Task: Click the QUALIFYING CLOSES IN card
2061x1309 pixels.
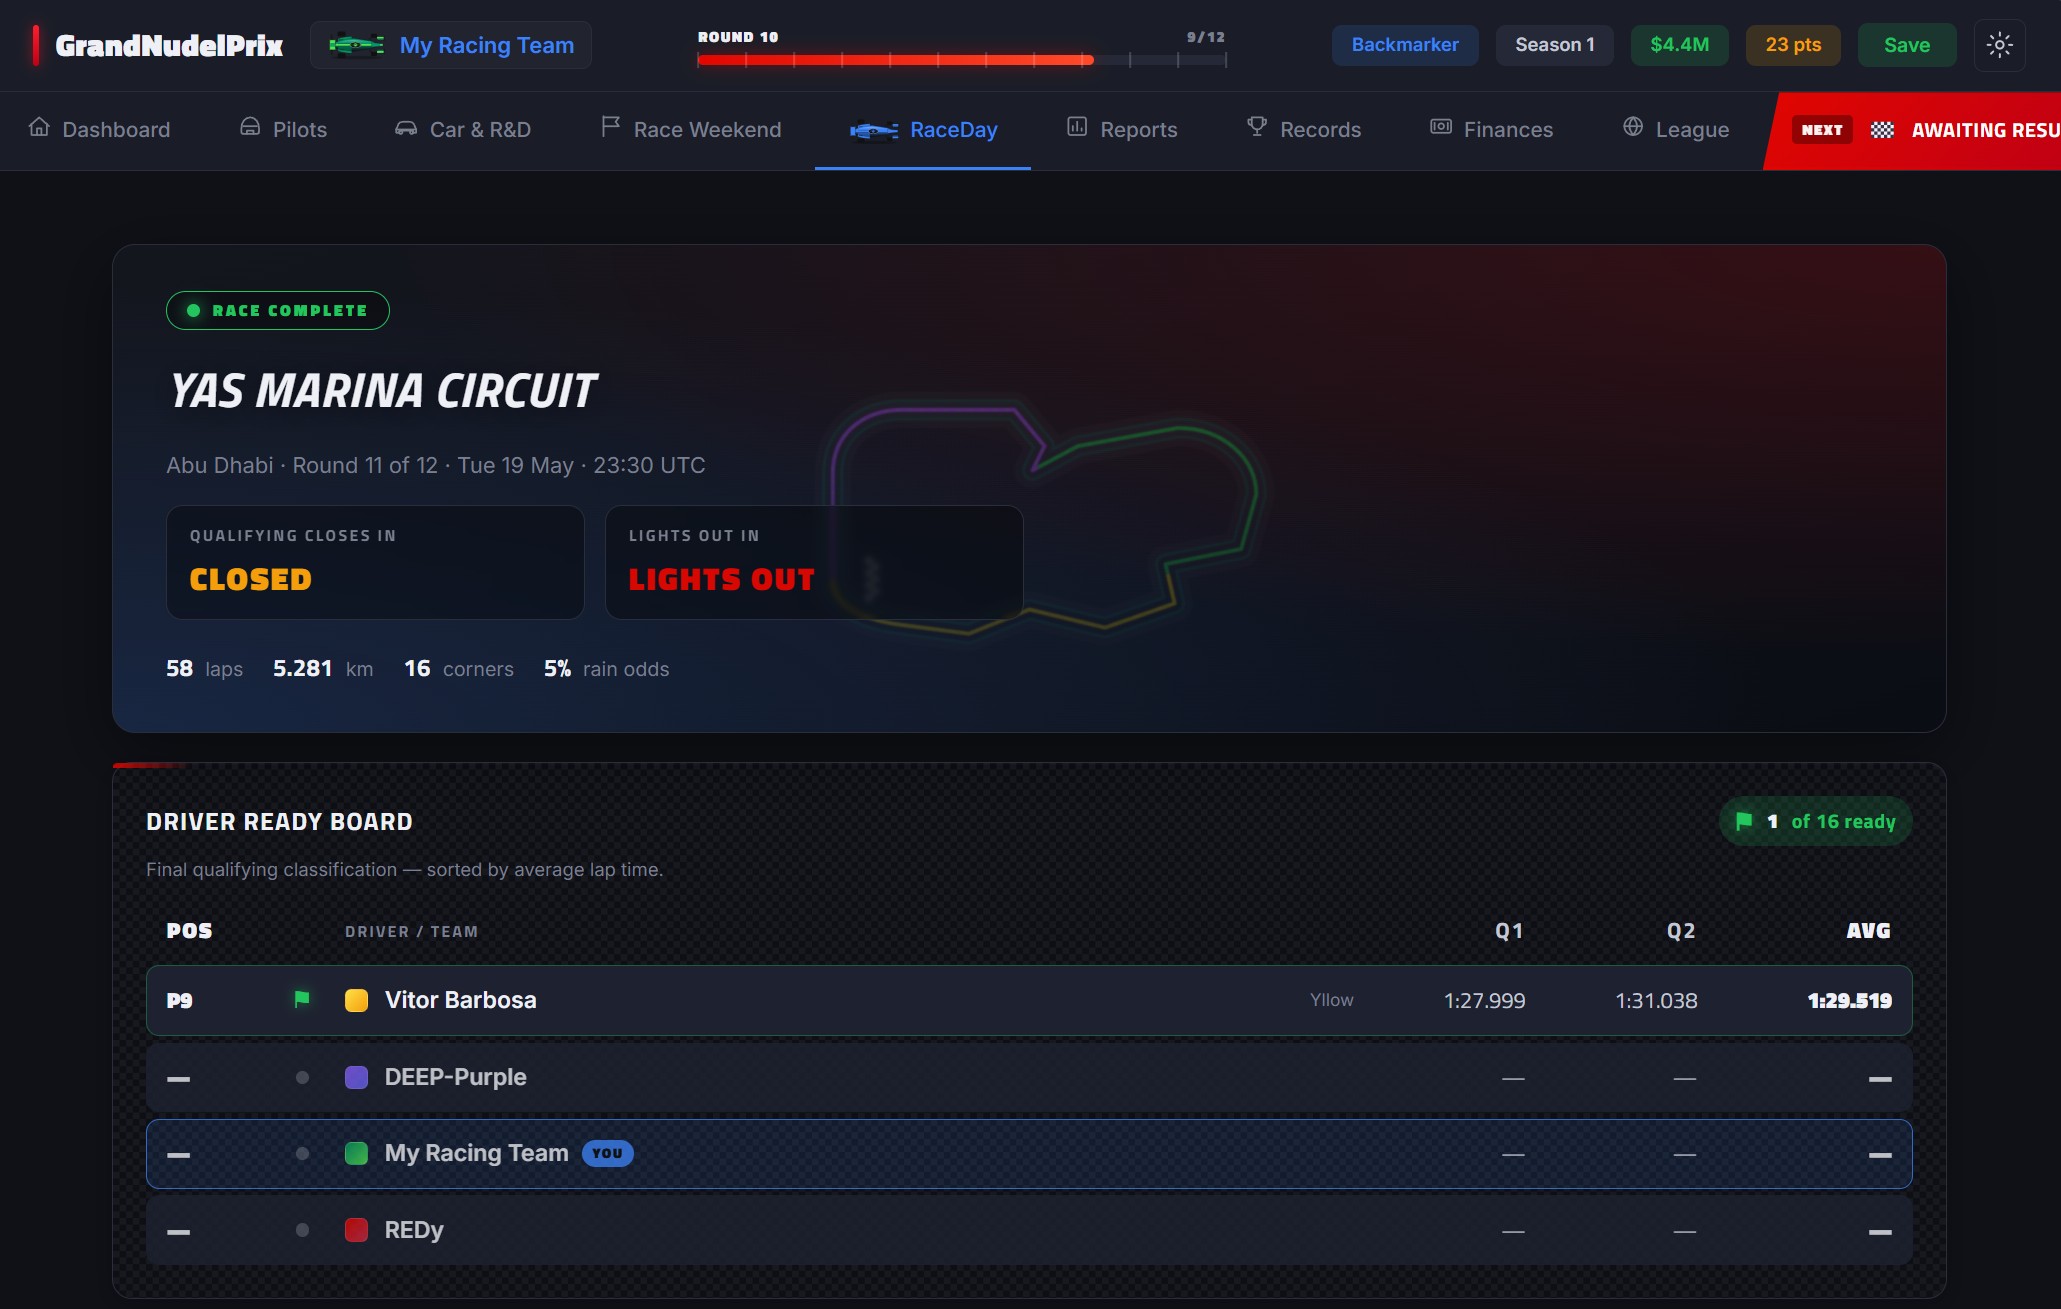Action: [375, 562]
